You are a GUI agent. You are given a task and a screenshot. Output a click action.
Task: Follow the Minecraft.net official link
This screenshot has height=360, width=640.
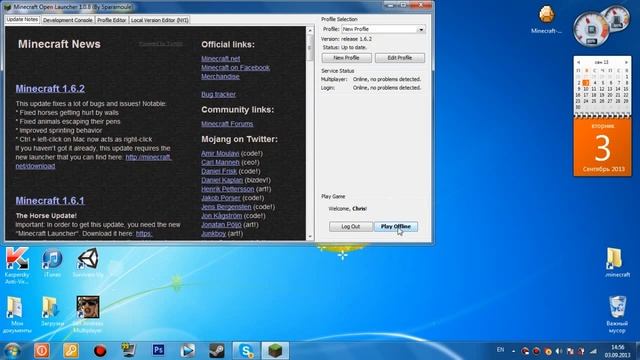(x=220, y=59)
